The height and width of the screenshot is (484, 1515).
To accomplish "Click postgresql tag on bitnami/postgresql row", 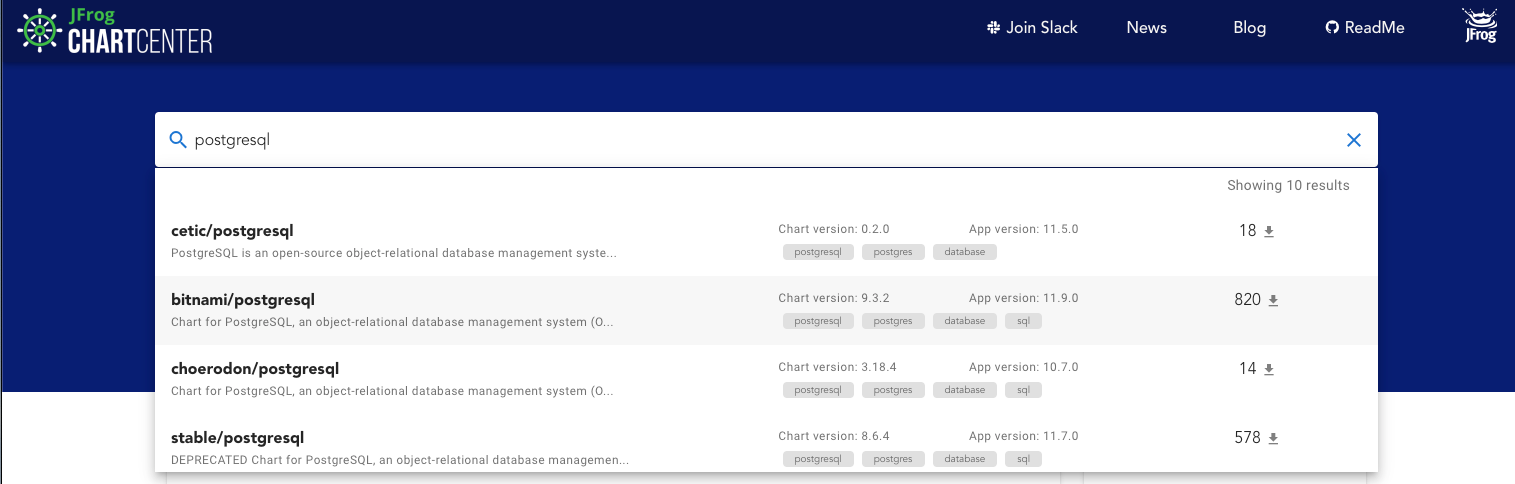I will click(818, 321).
